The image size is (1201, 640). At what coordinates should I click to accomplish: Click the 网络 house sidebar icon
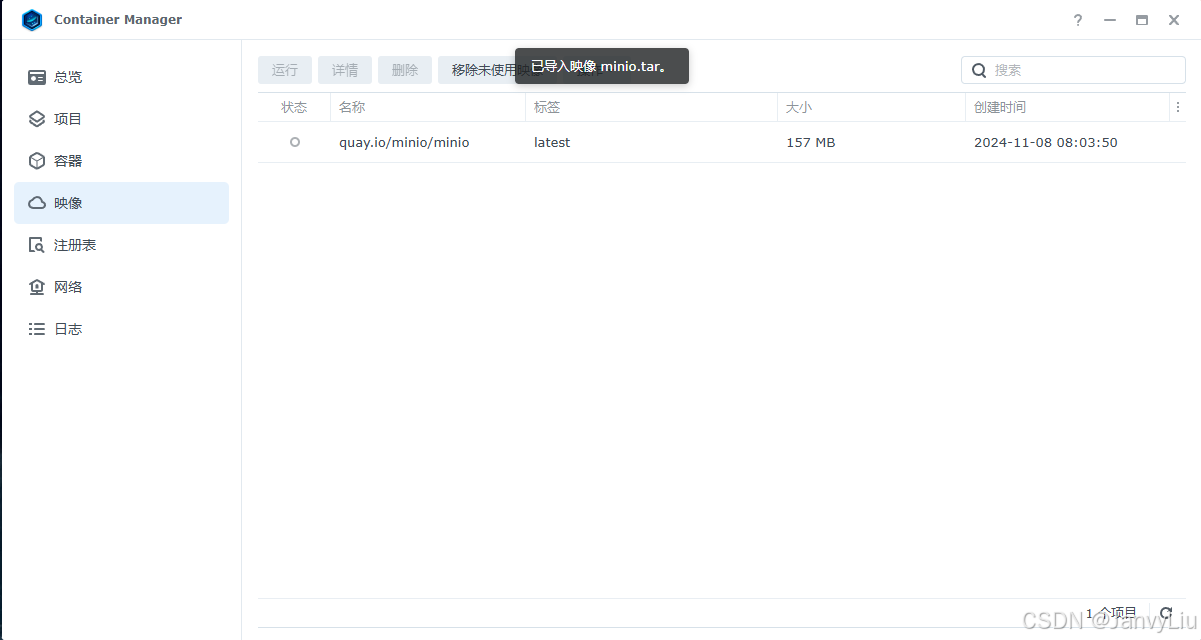click(37, 287)
